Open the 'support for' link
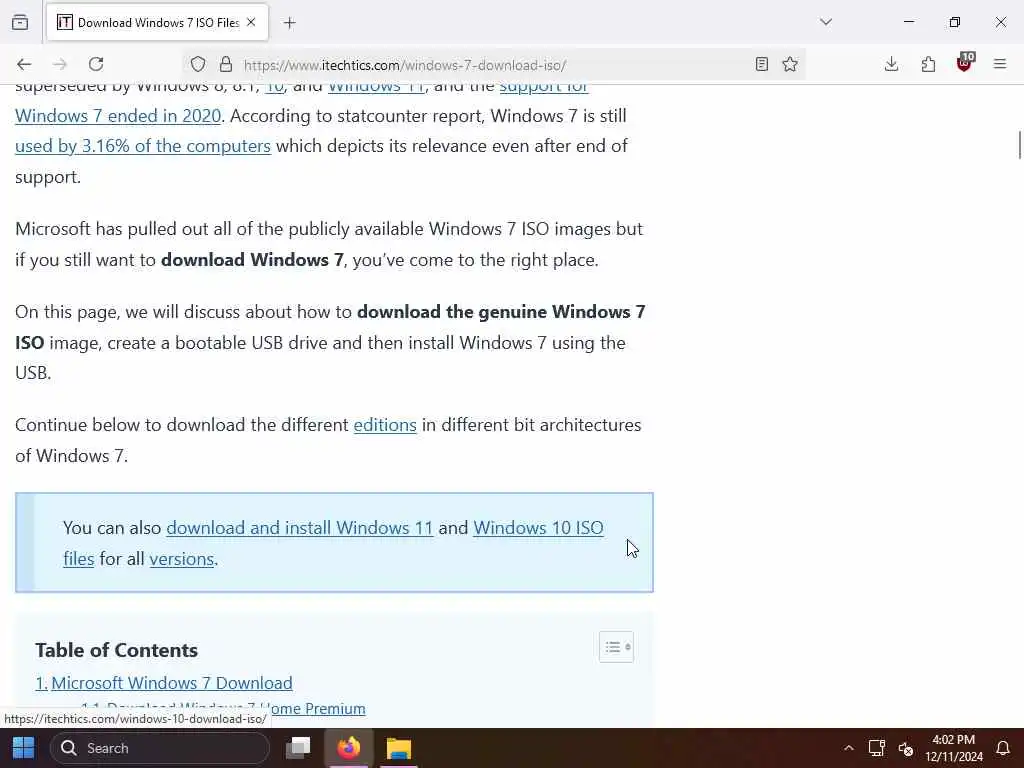1024x768 pixels. [x=544, y=88]
